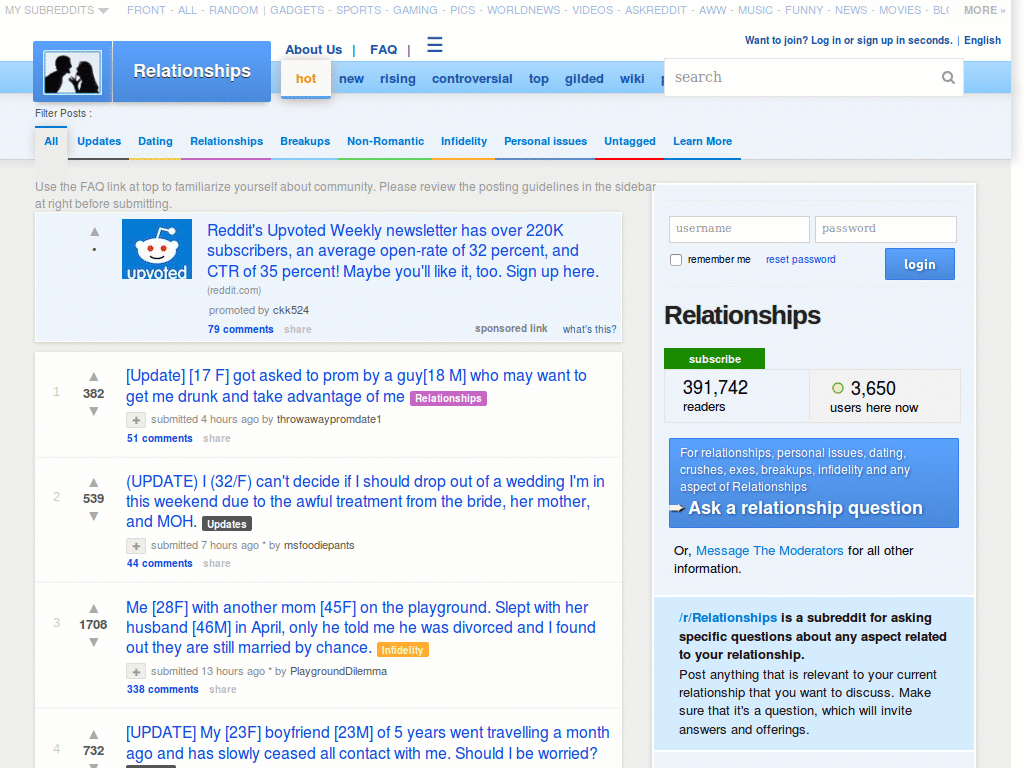
Task: Click the Relationships silhouette logo image
Action: [72, 73]
